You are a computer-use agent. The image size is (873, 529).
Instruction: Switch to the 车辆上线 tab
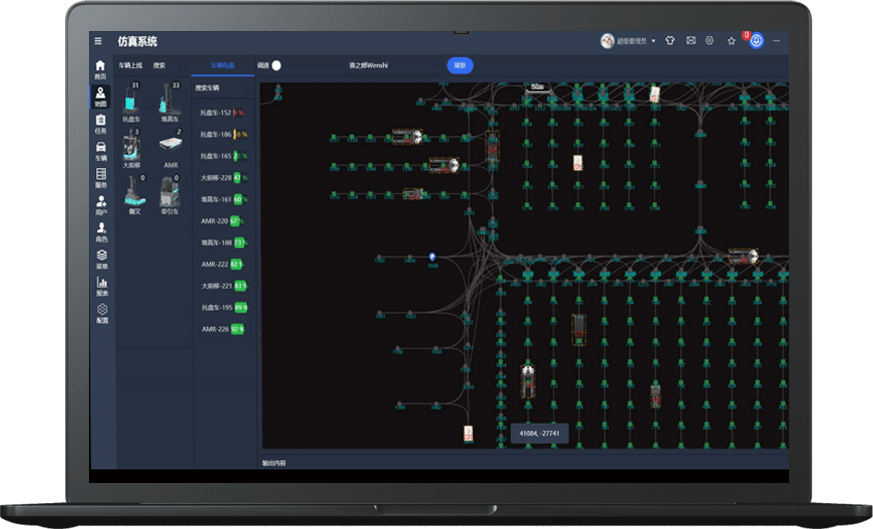click(130, 65)
